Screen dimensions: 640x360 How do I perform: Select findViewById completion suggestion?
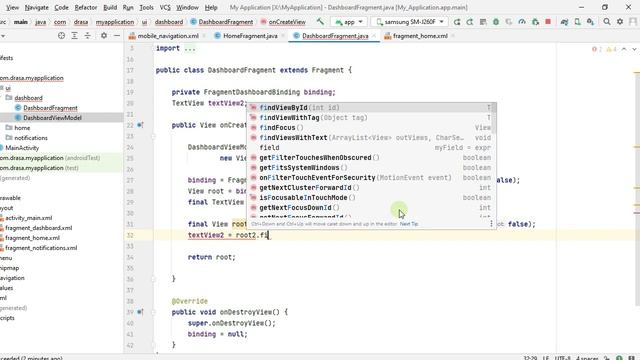[x=371, y=108]
